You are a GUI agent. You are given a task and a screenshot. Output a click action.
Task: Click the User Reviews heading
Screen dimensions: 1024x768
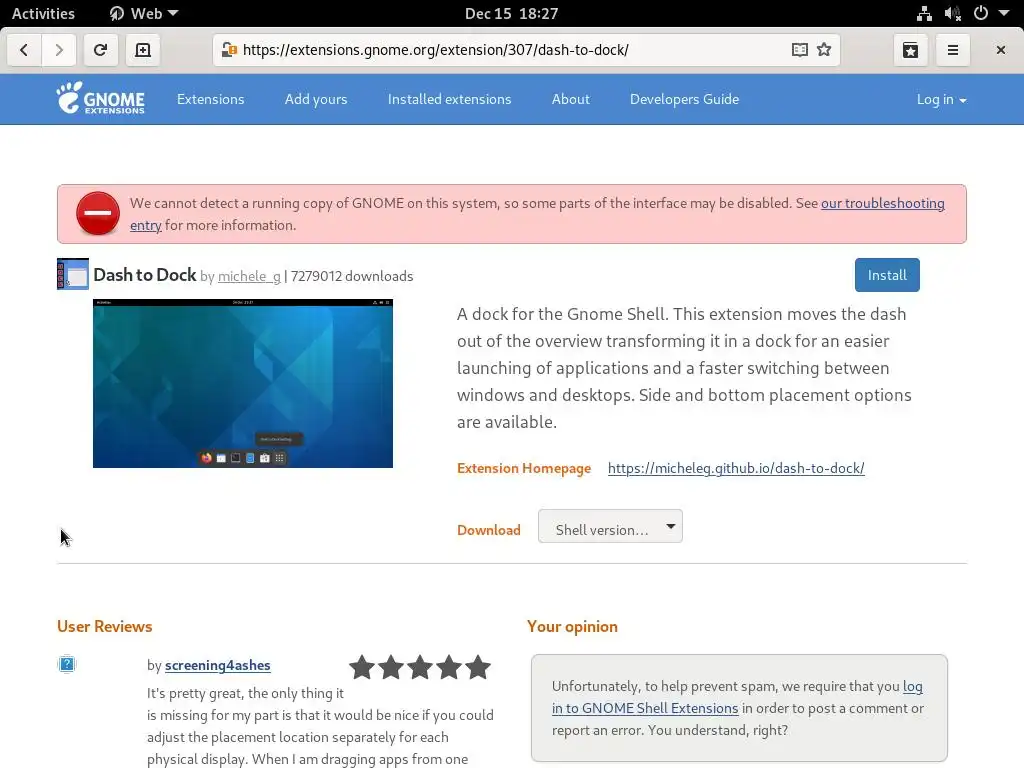point(104,626)
